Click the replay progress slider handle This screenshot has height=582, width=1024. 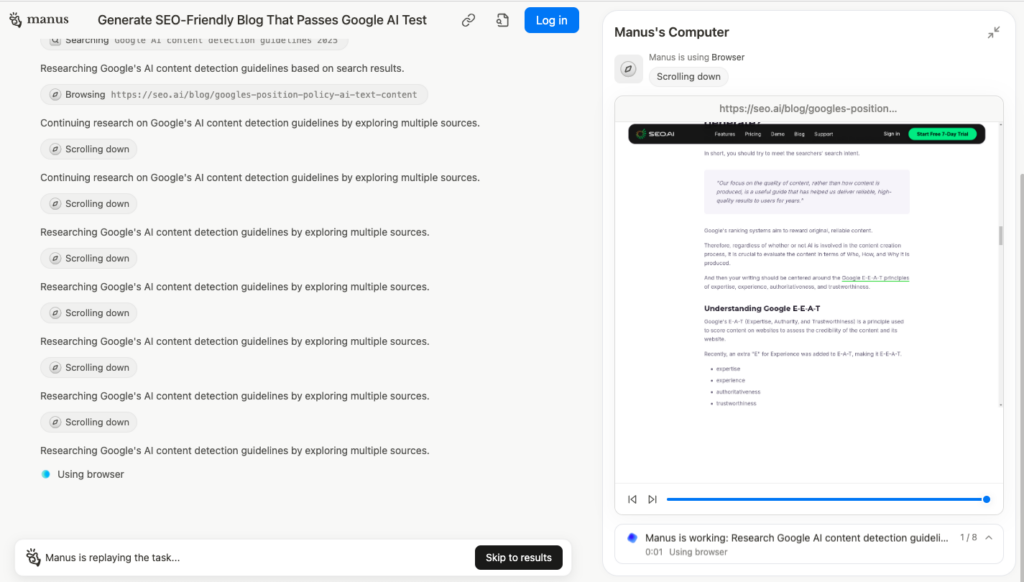[x=986, y=499]
